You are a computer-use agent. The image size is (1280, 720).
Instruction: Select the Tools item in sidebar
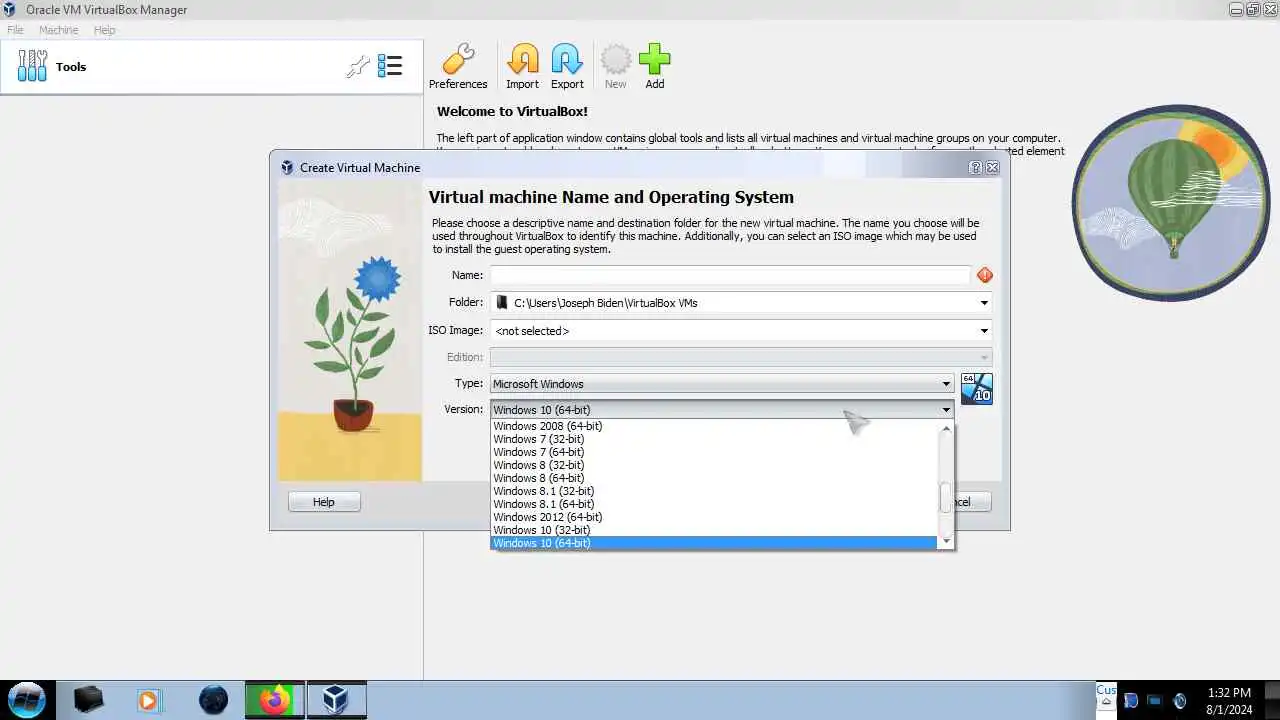pos(212,67)
